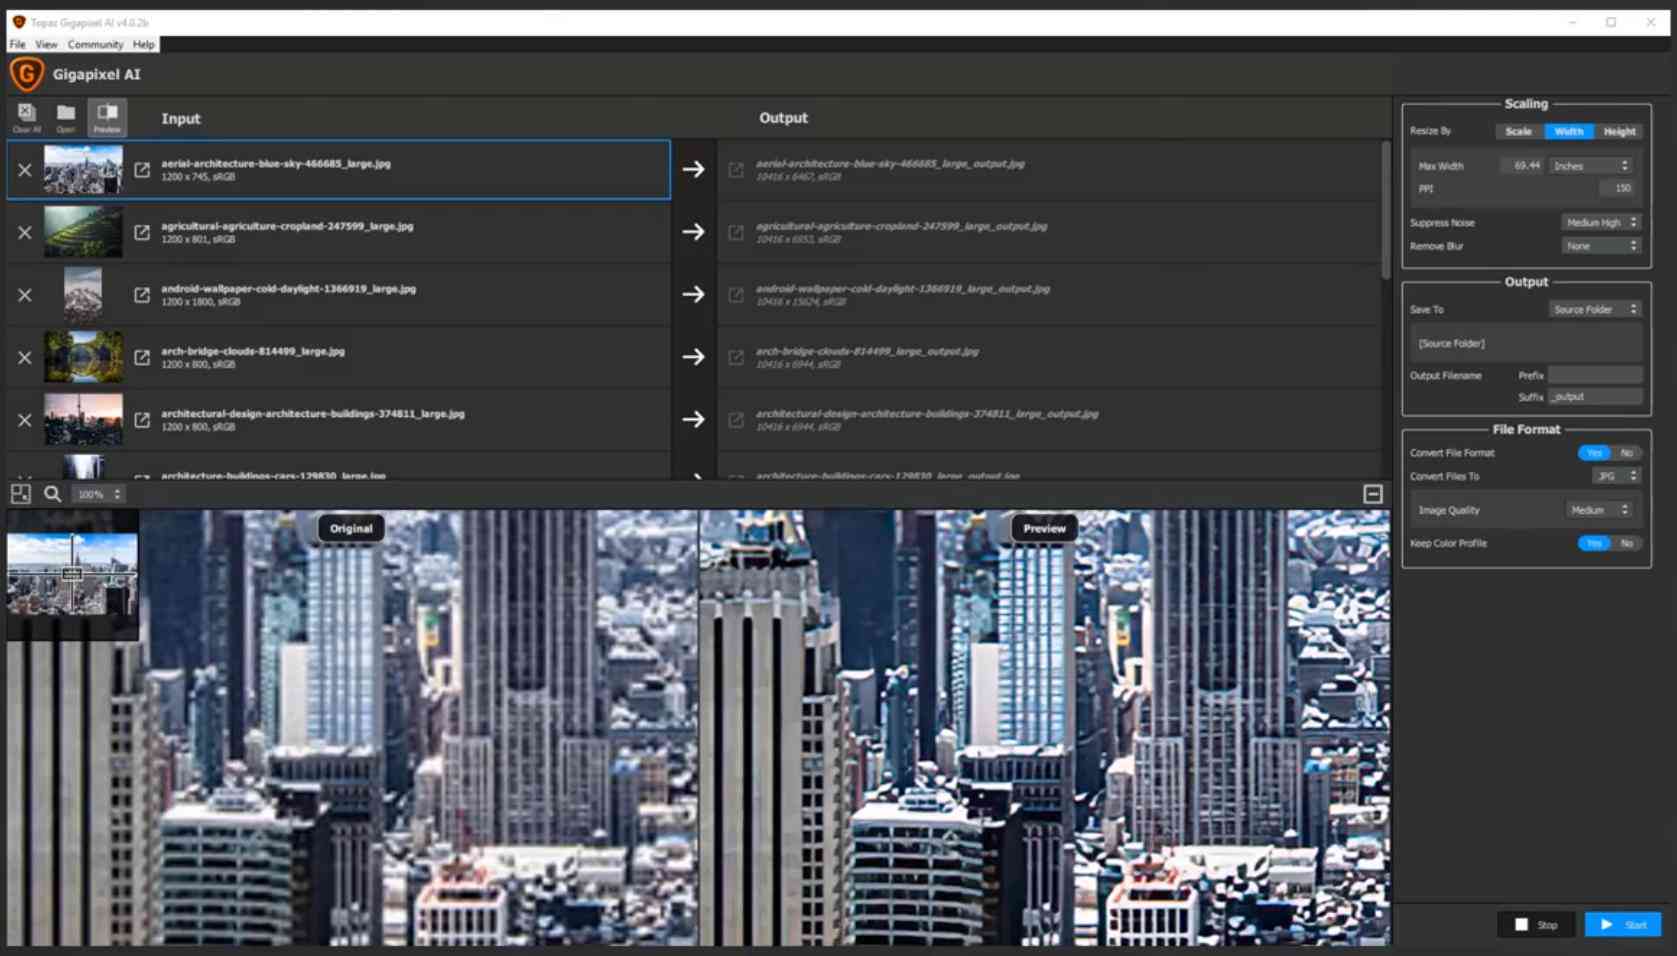The width and height of the screenshot is (1677, 956).
Task: Select Scale resize mode
Action: pyautogui.click(x=1519, y=132)
